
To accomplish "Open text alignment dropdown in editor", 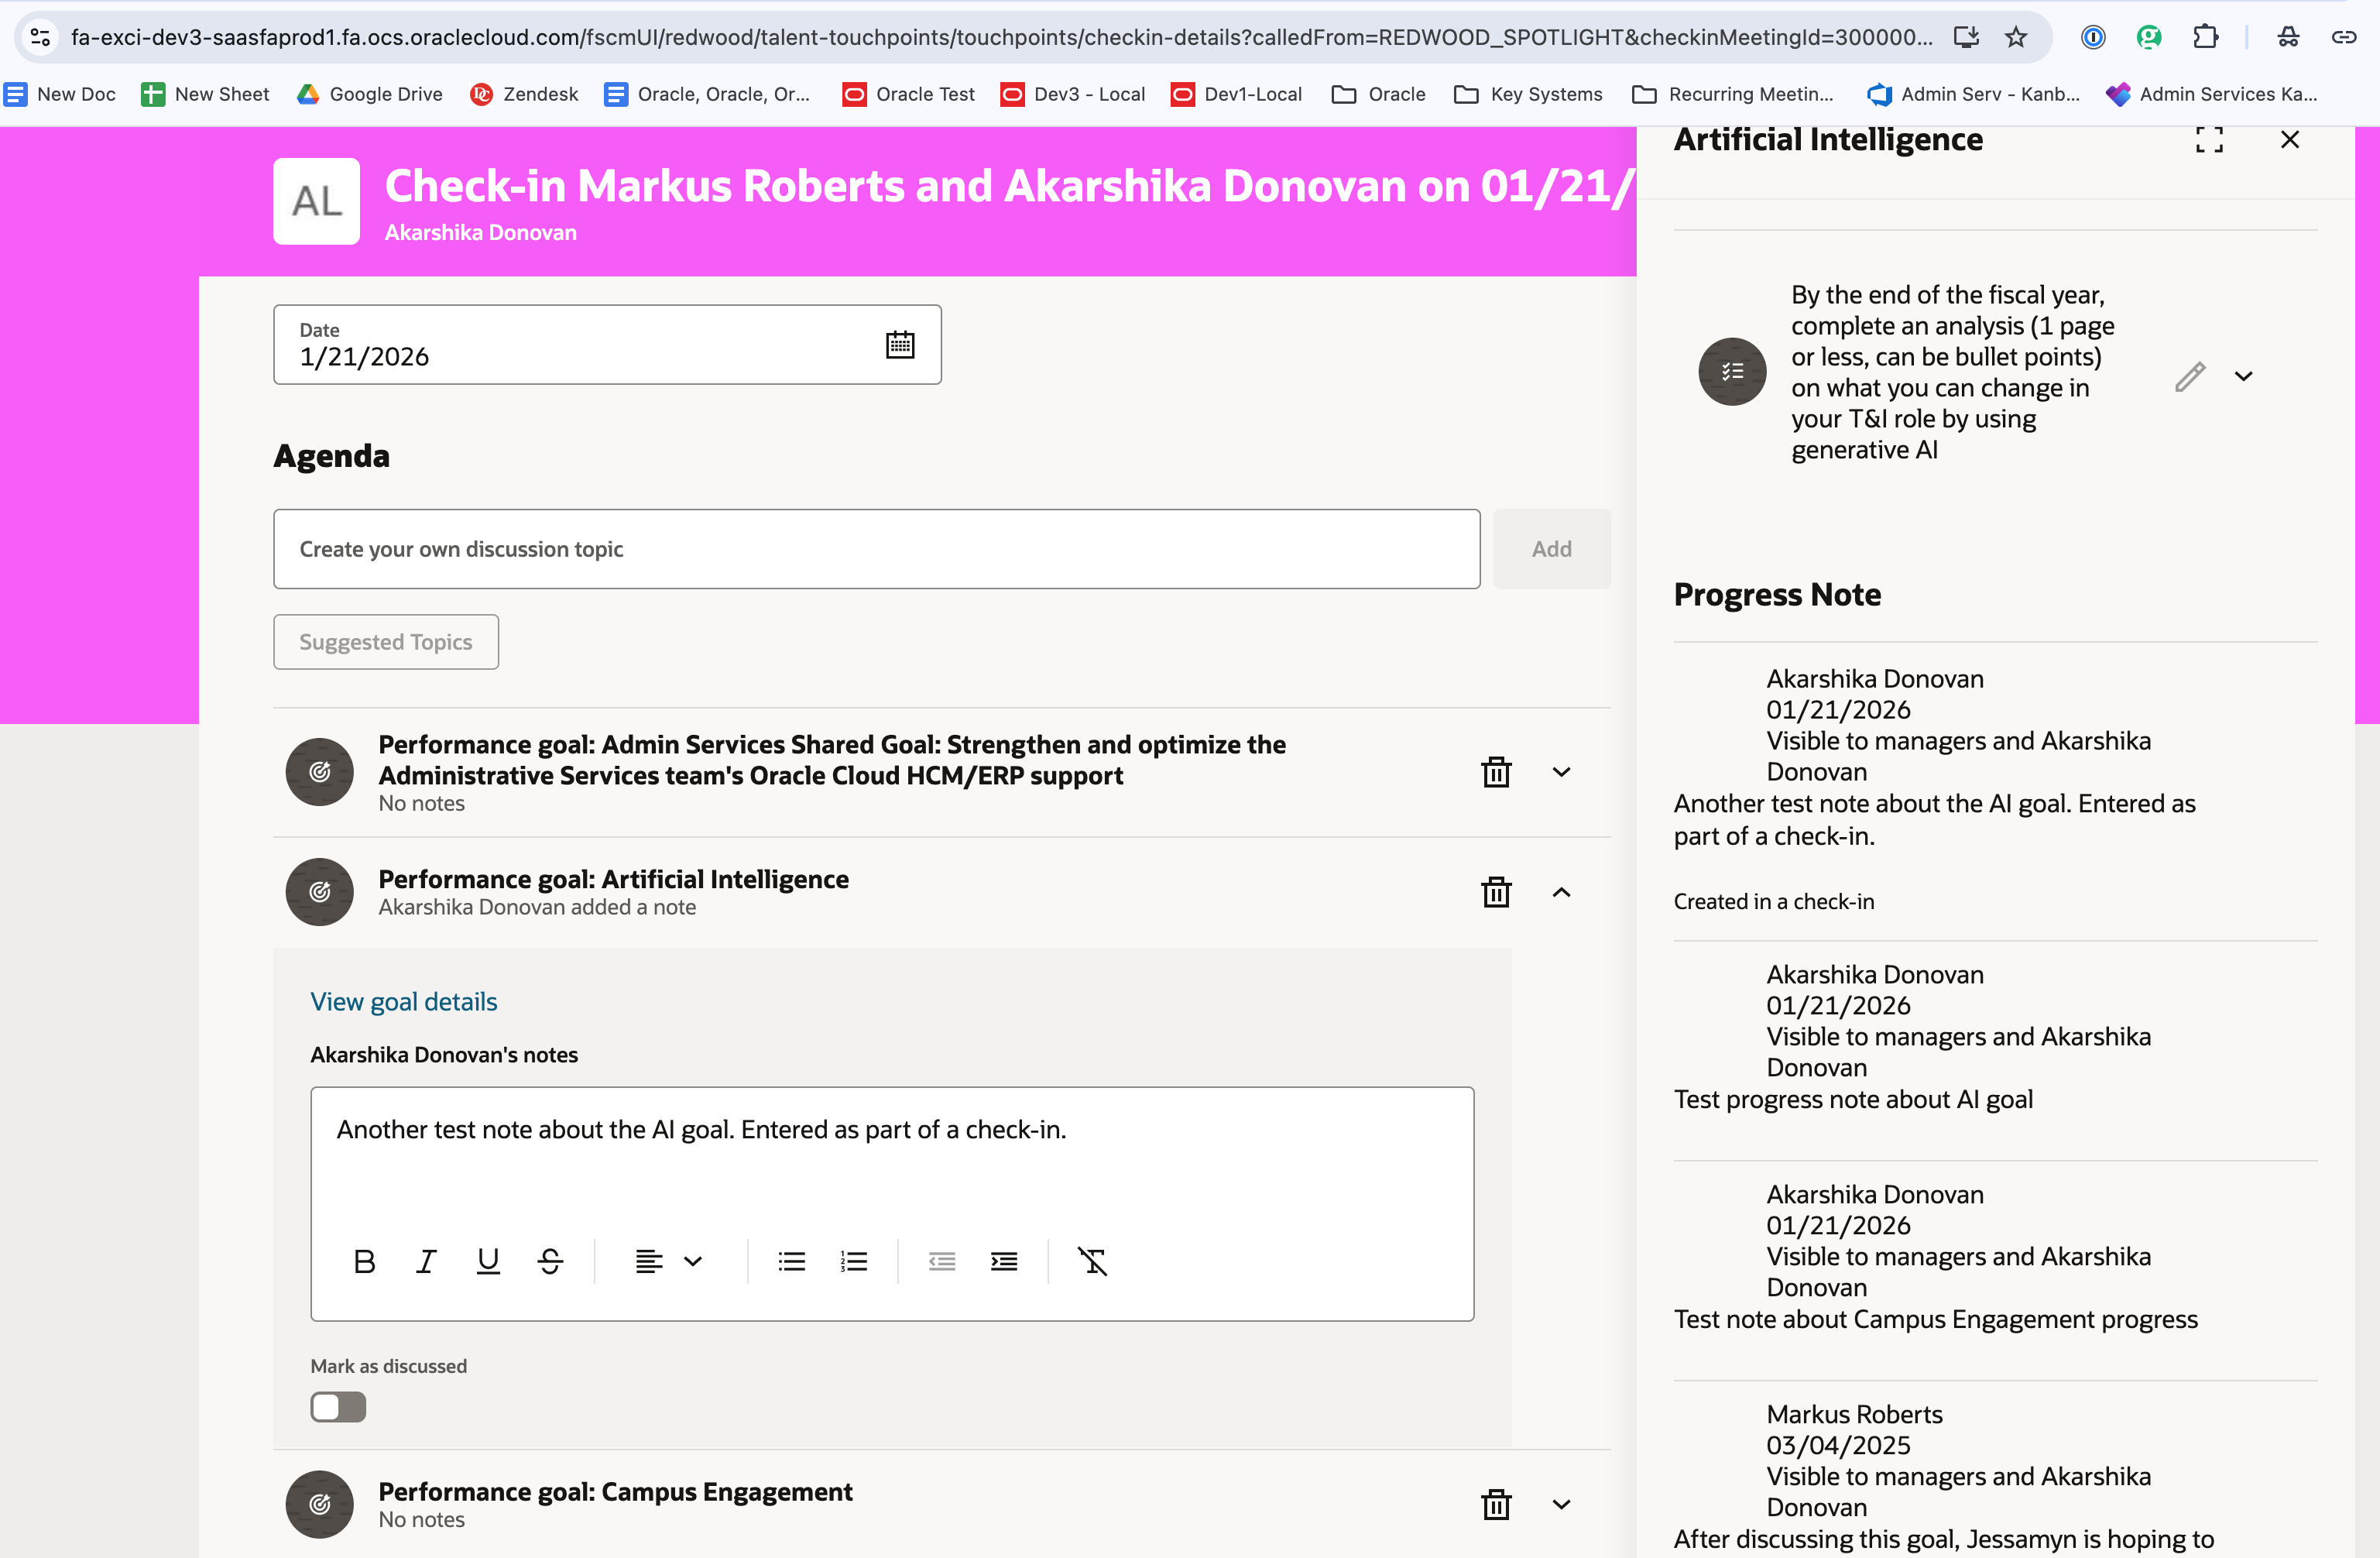I will pos(669,1261).
